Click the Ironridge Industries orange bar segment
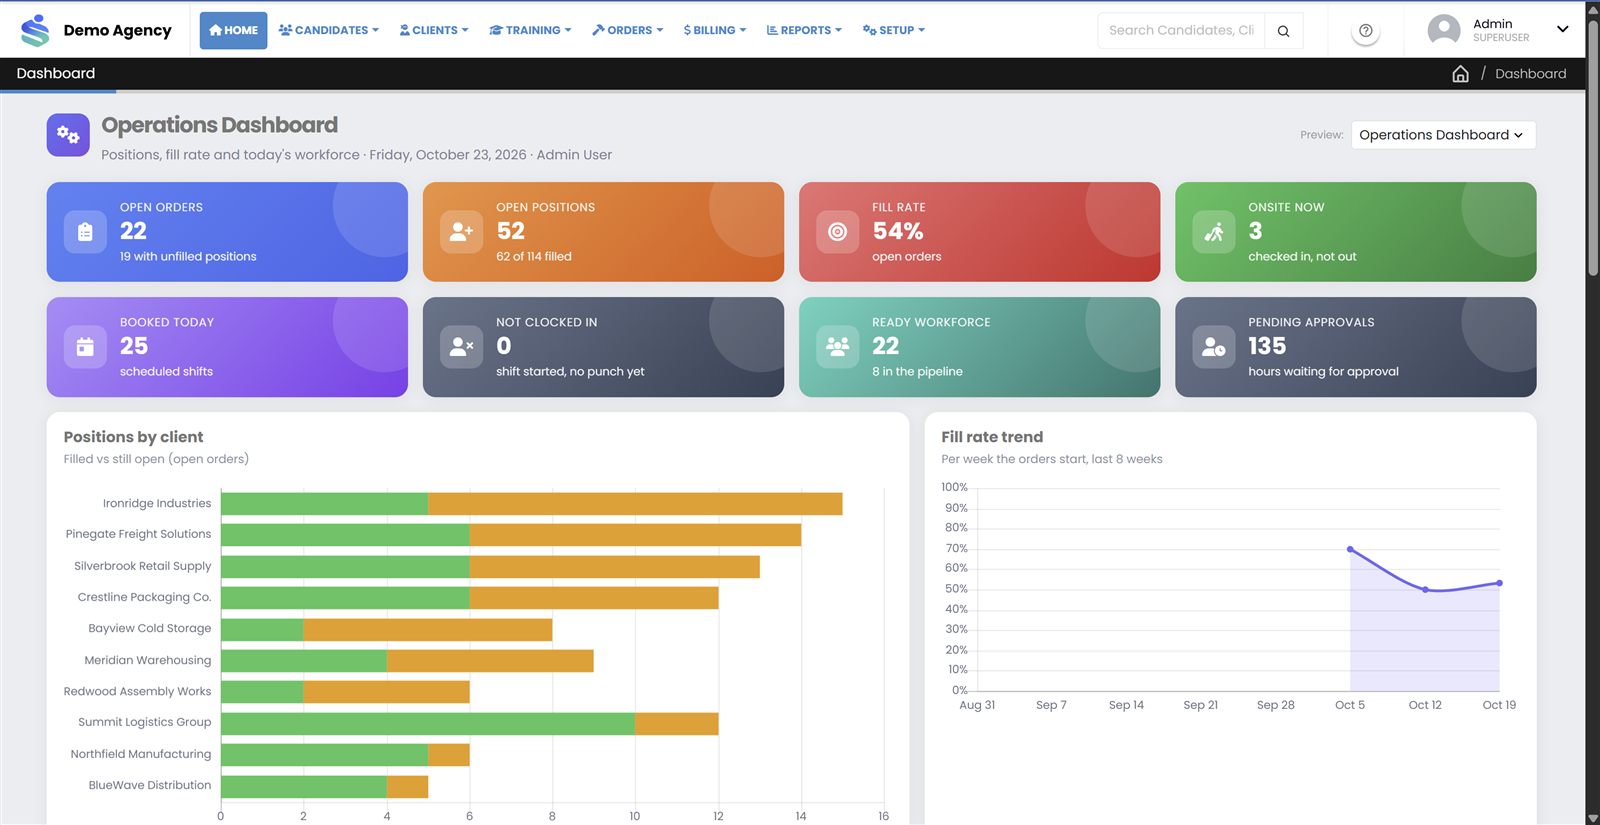 point(635,504)
